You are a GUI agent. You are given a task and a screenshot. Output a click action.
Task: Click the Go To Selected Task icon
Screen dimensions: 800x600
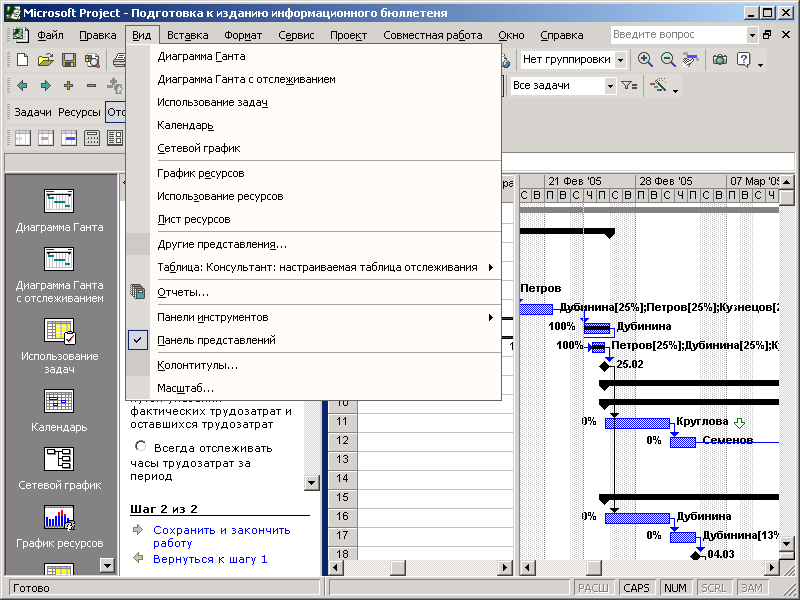[691, 60]
